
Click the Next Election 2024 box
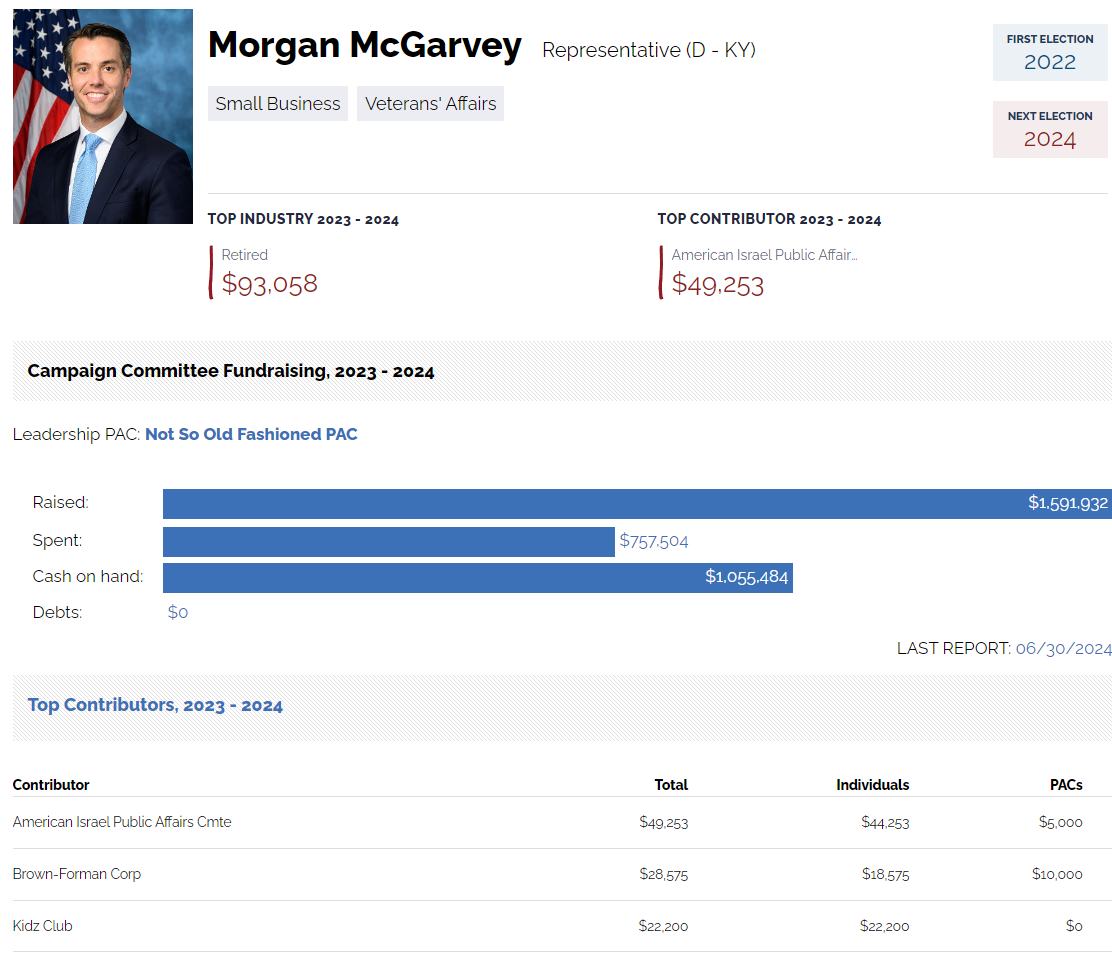point(1049,129)
